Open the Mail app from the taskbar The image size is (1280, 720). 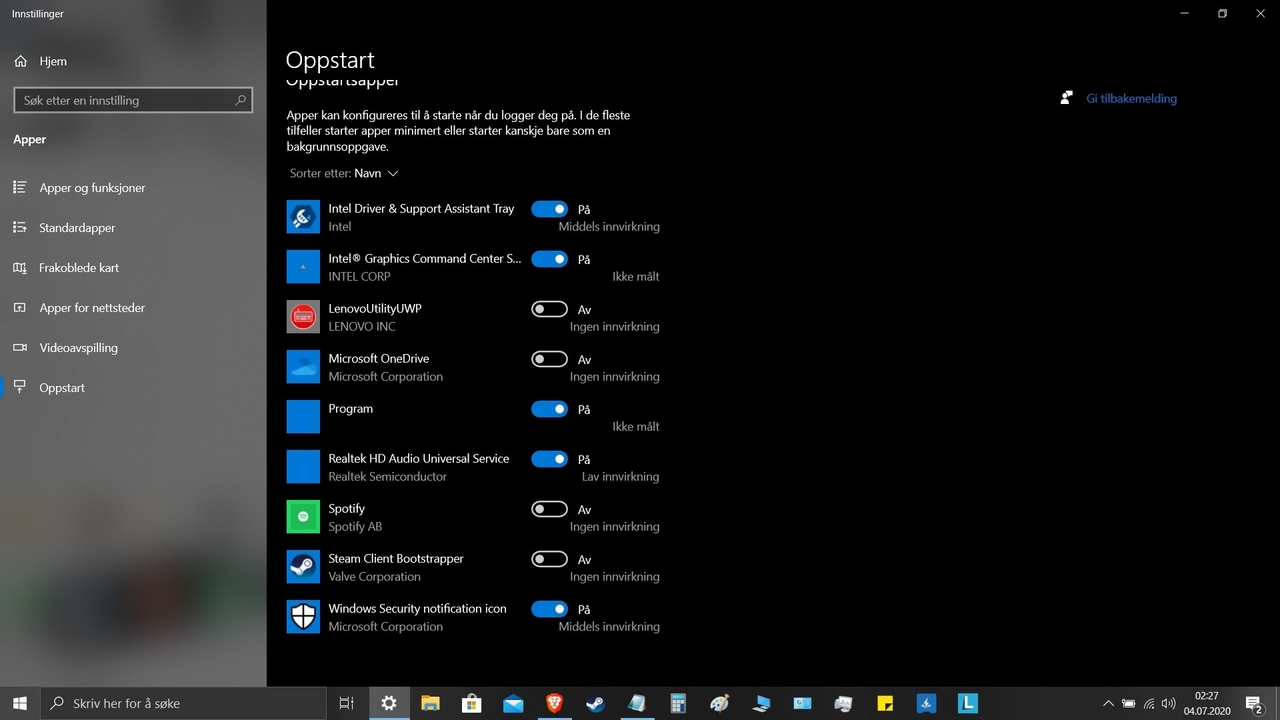tap(513, 703)
